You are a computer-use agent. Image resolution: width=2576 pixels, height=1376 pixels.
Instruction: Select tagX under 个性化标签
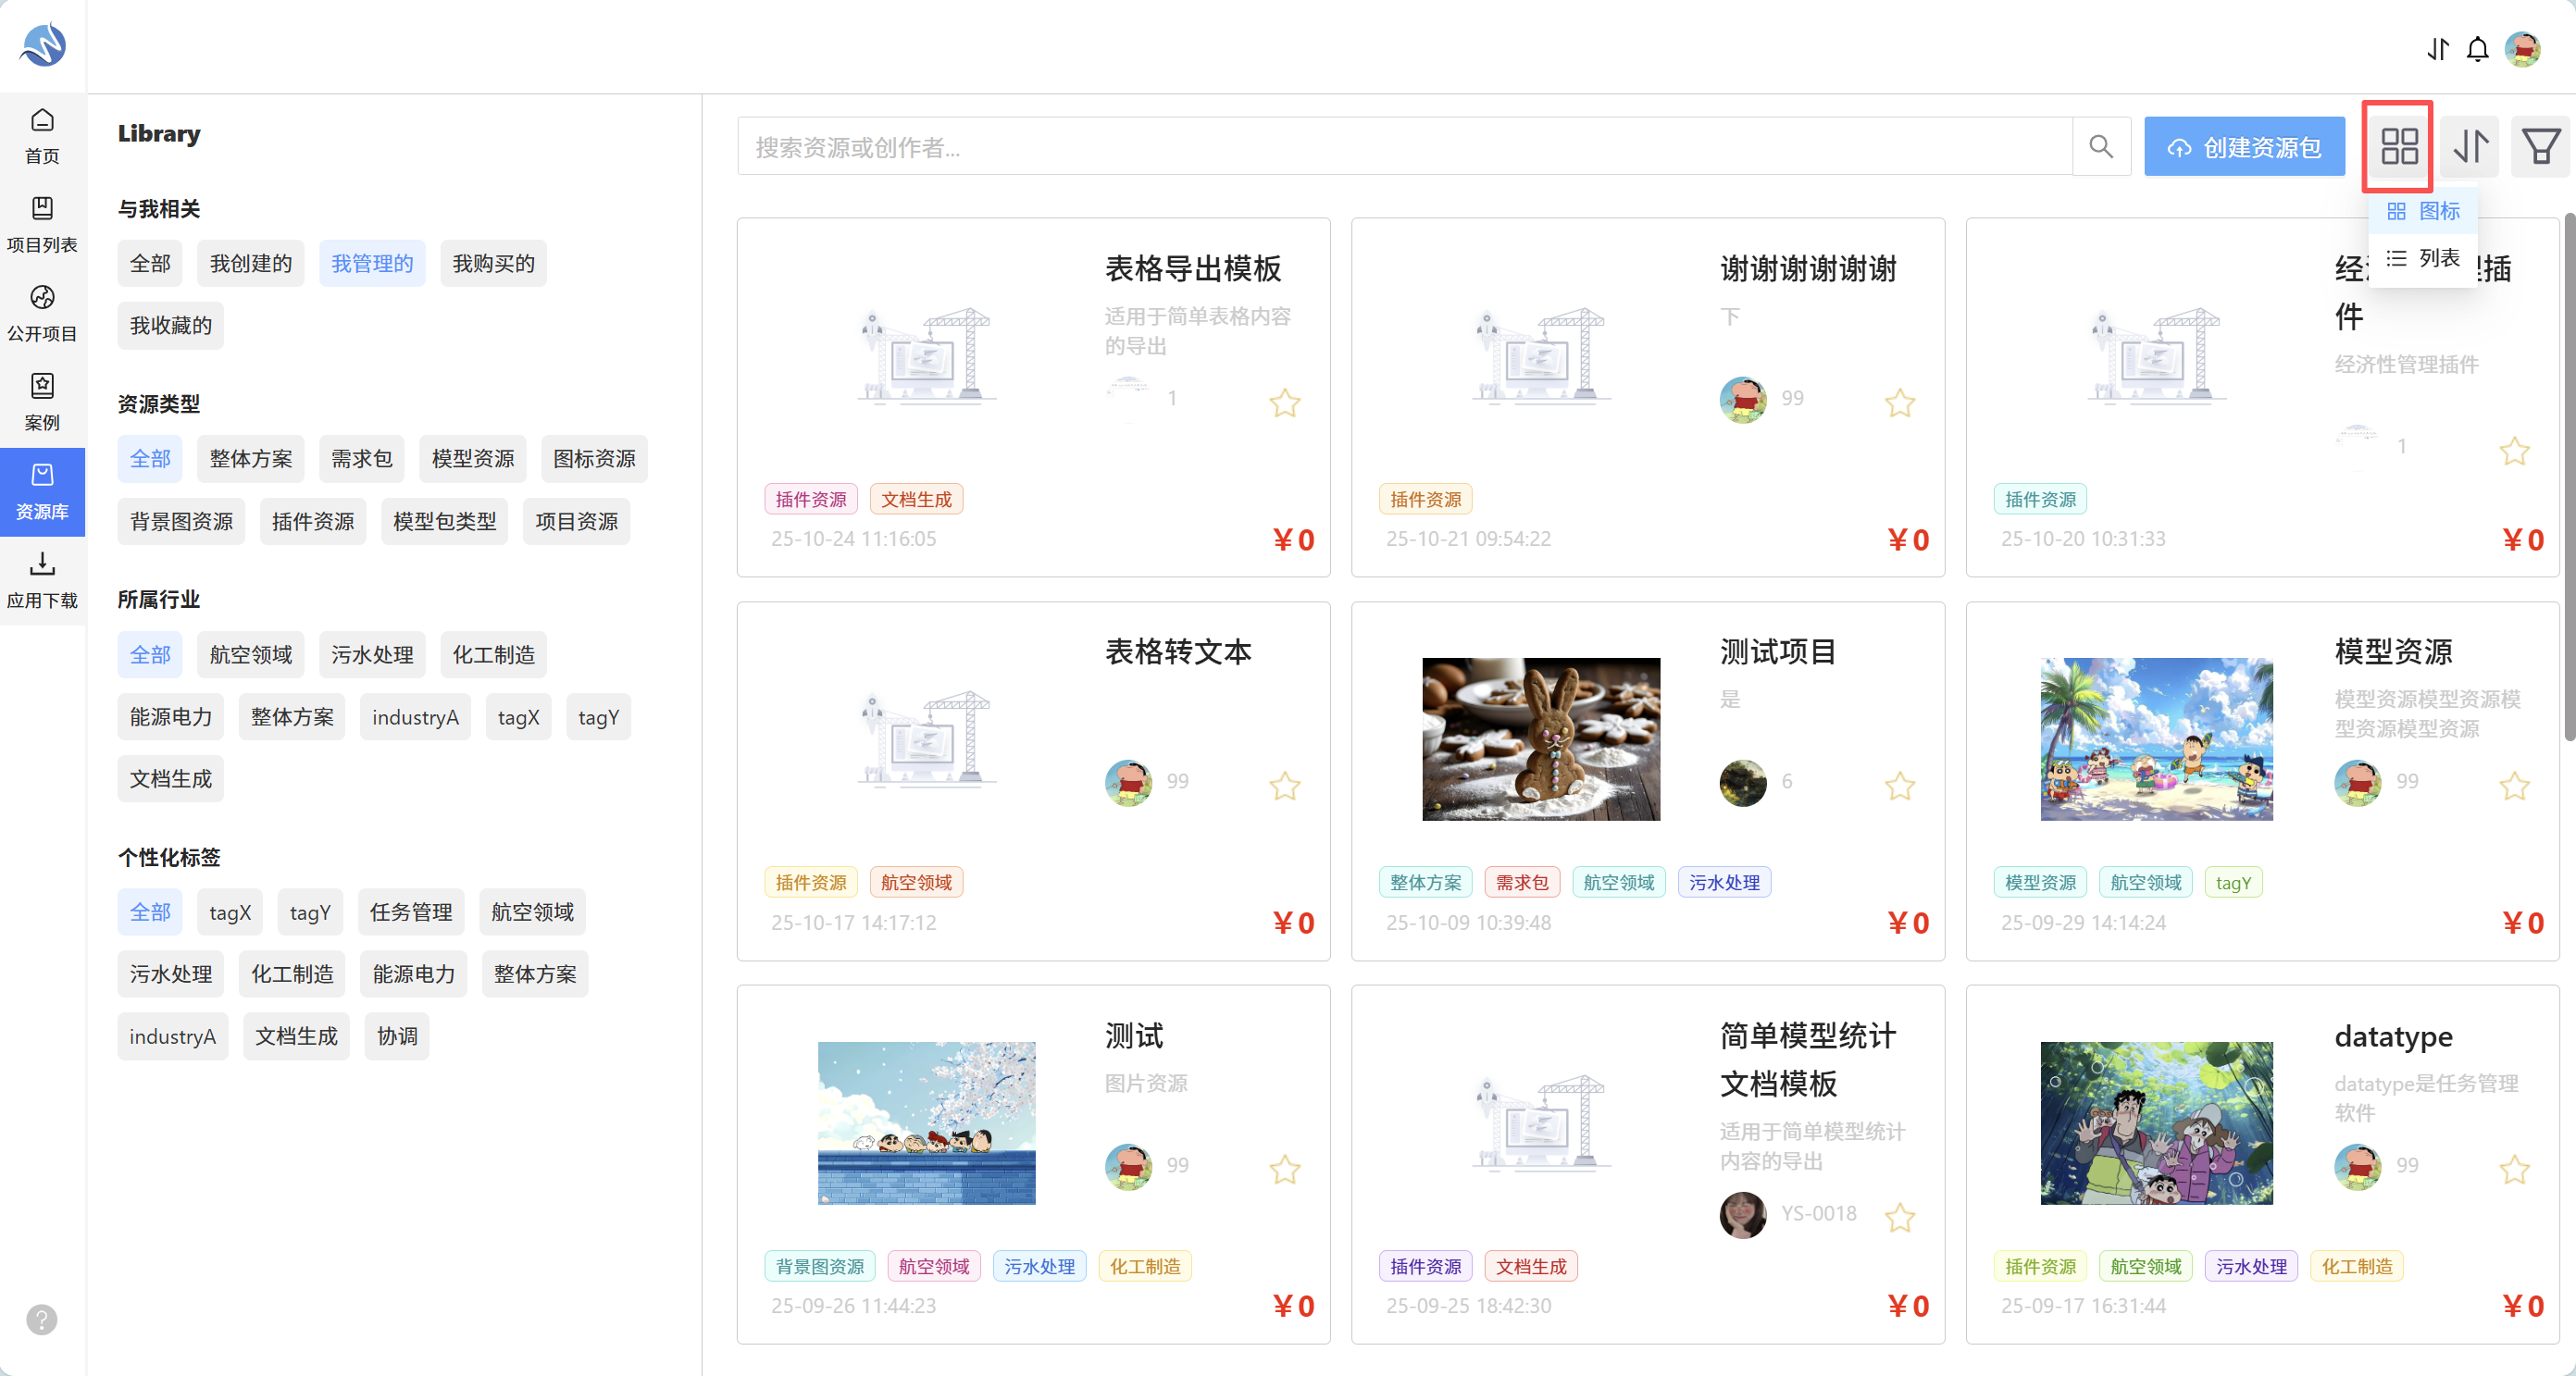pos(230,912)
